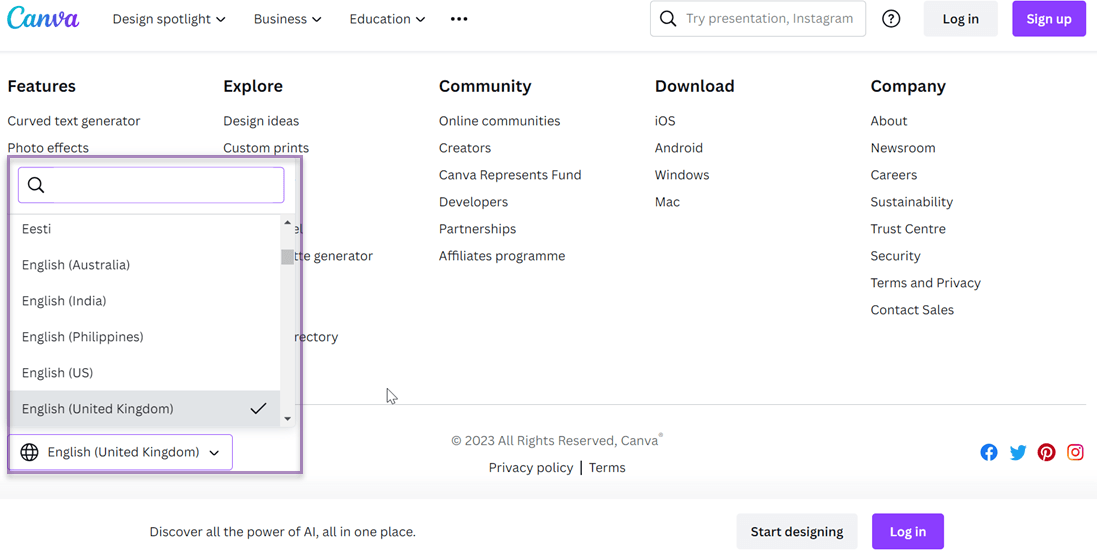1097x550 pixels.
Task: Open Online communities link
Action: [x=500, y=121]
